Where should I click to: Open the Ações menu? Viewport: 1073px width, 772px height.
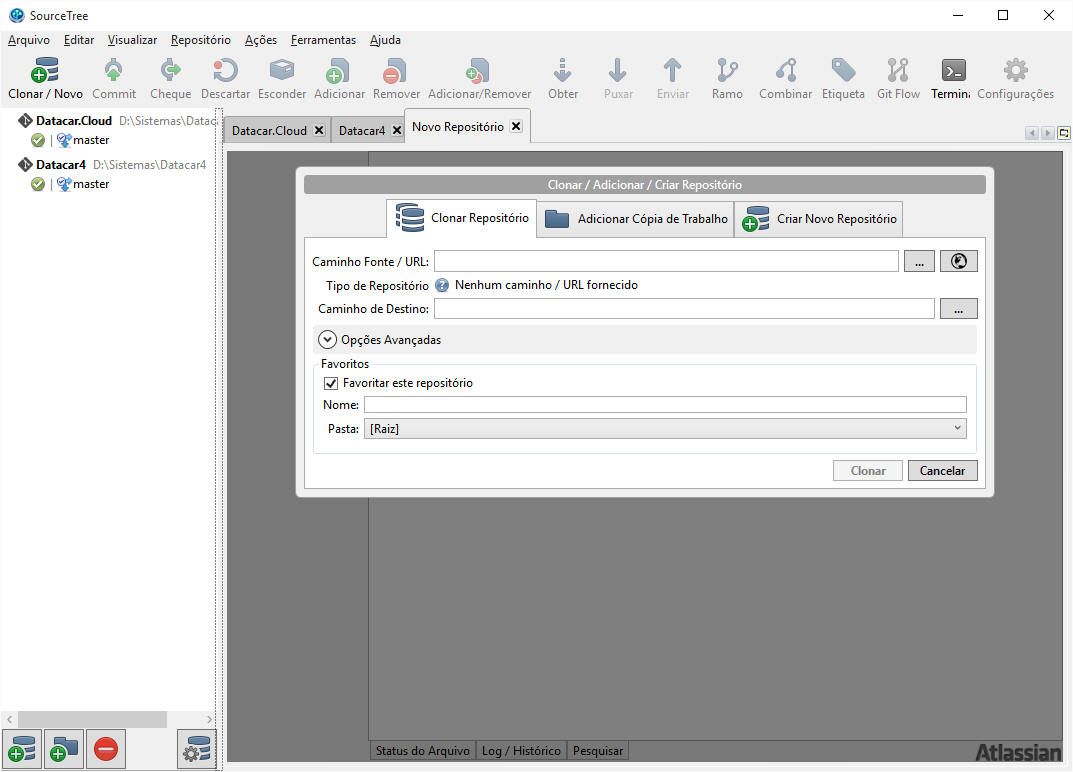[x=261, y=40]
